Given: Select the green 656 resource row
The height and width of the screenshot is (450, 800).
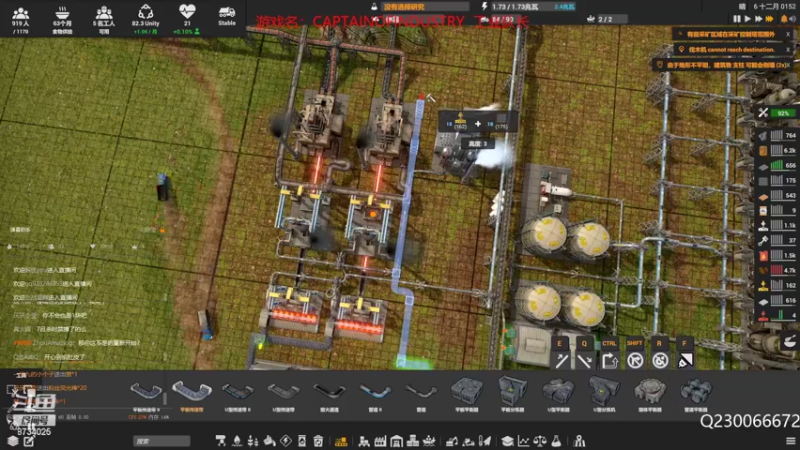Looking at the screenshot, I should click(x=777, y=165).
